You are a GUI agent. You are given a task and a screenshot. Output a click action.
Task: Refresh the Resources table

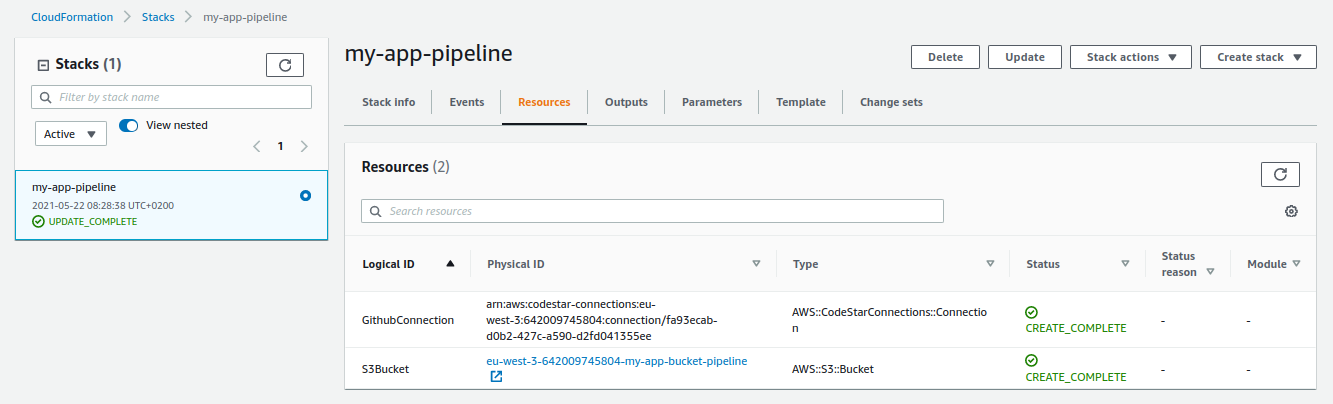click(1280, 174)
